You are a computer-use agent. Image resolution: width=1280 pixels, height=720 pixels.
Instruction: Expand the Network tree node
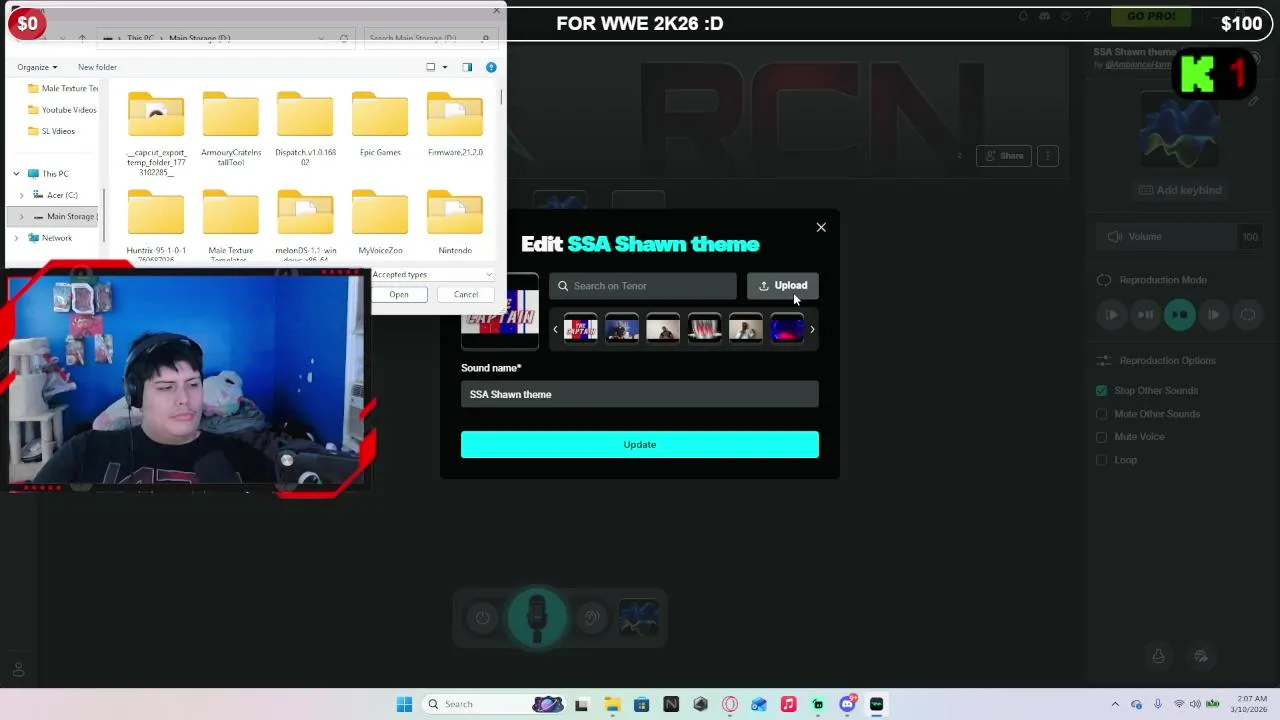(x=16, y=238)
